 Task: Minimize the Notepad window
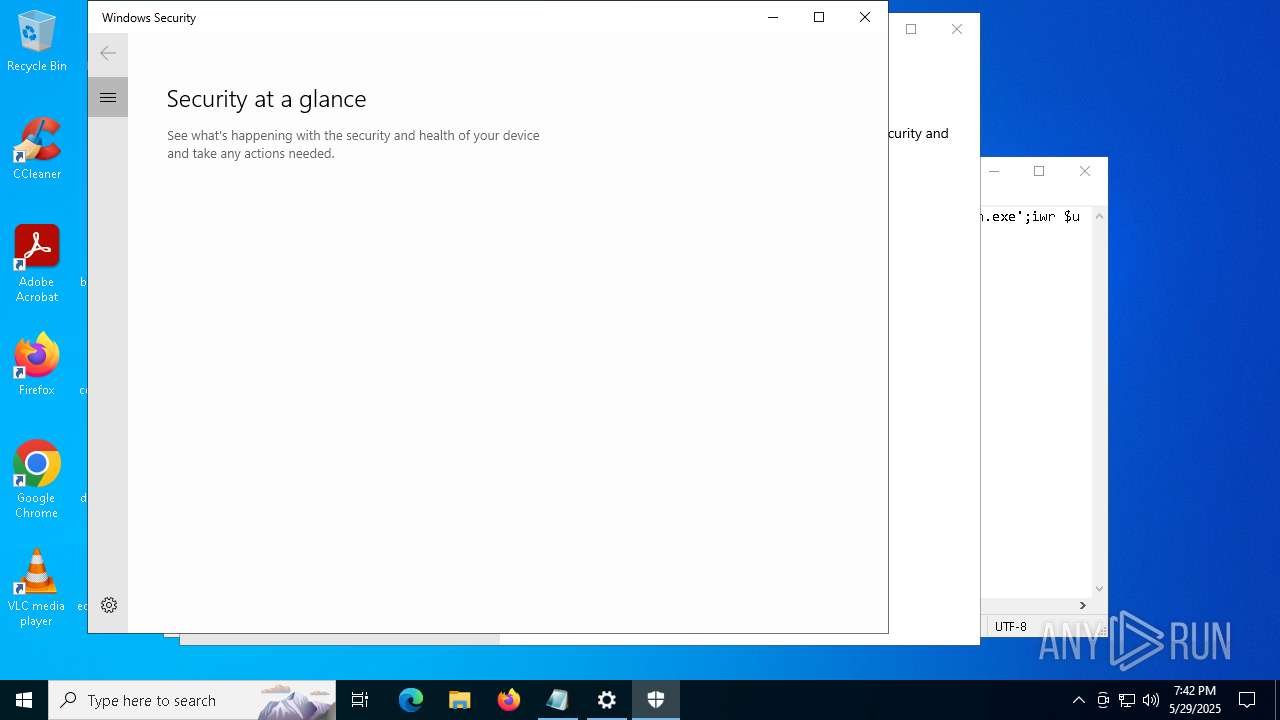tap(994, 171)
